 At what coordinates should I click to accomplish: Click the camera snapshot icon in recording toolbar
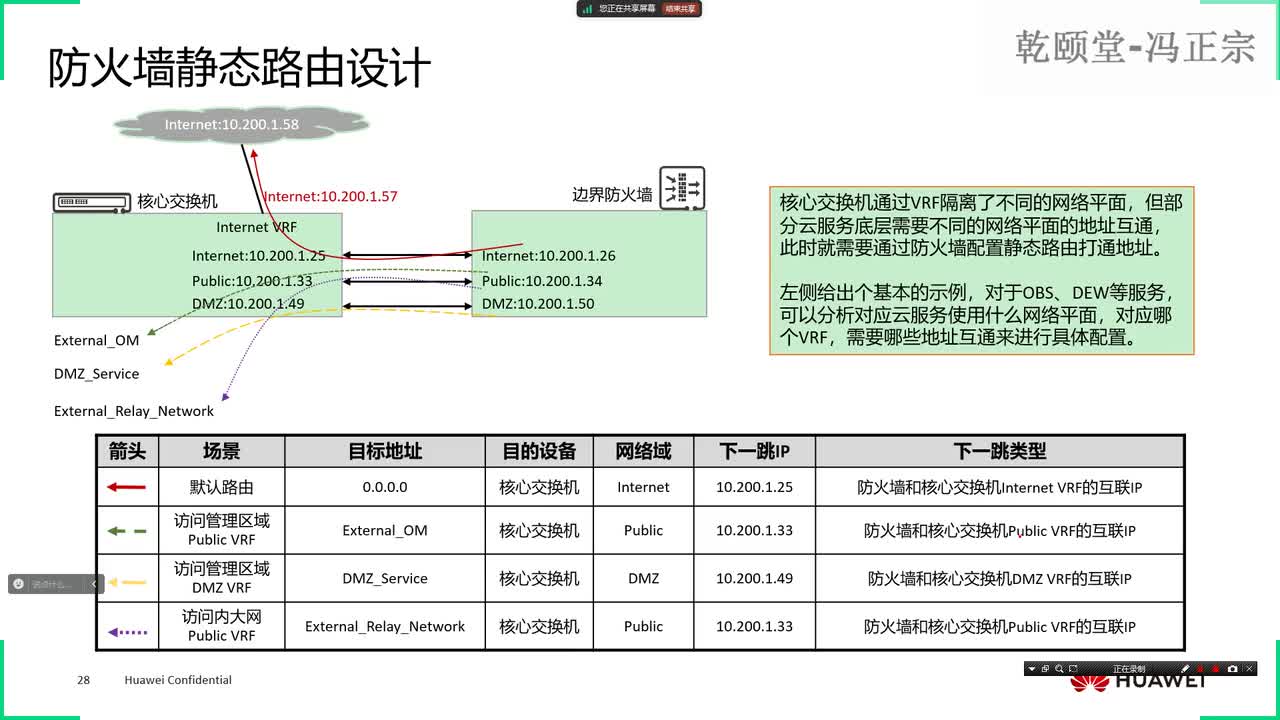coord(1233,669)
